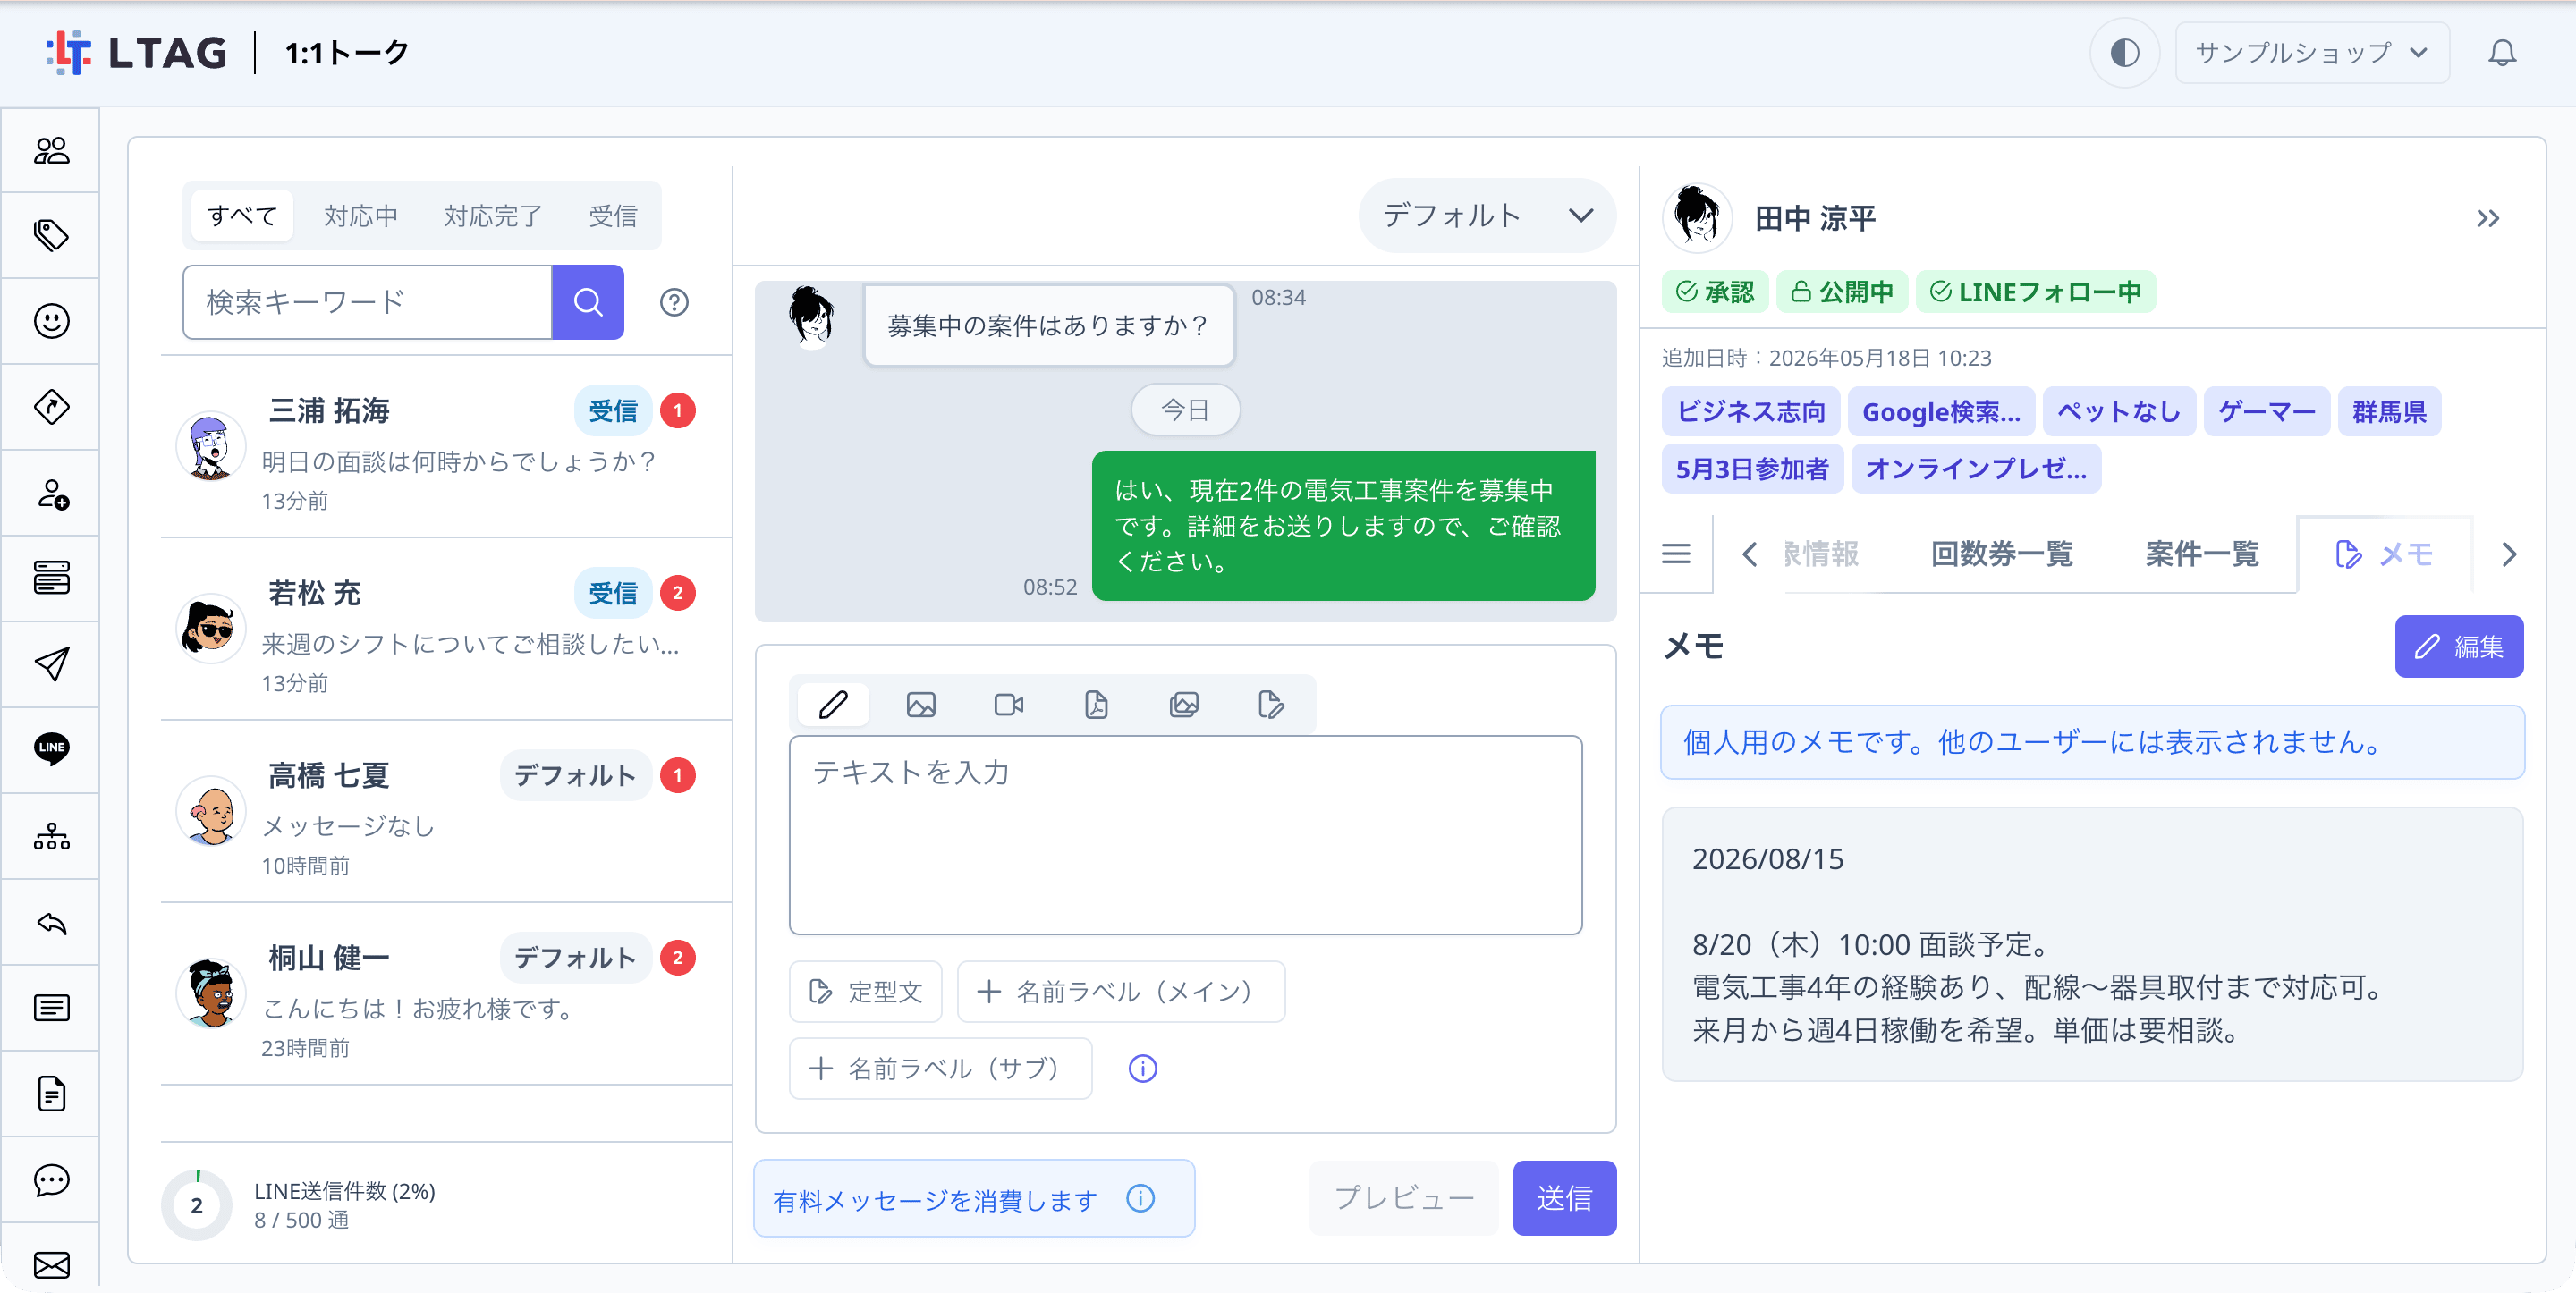2576x1293 pixels.
Task: Switch to the 対応完了 filter tab
Action: (x=493, y=215)
